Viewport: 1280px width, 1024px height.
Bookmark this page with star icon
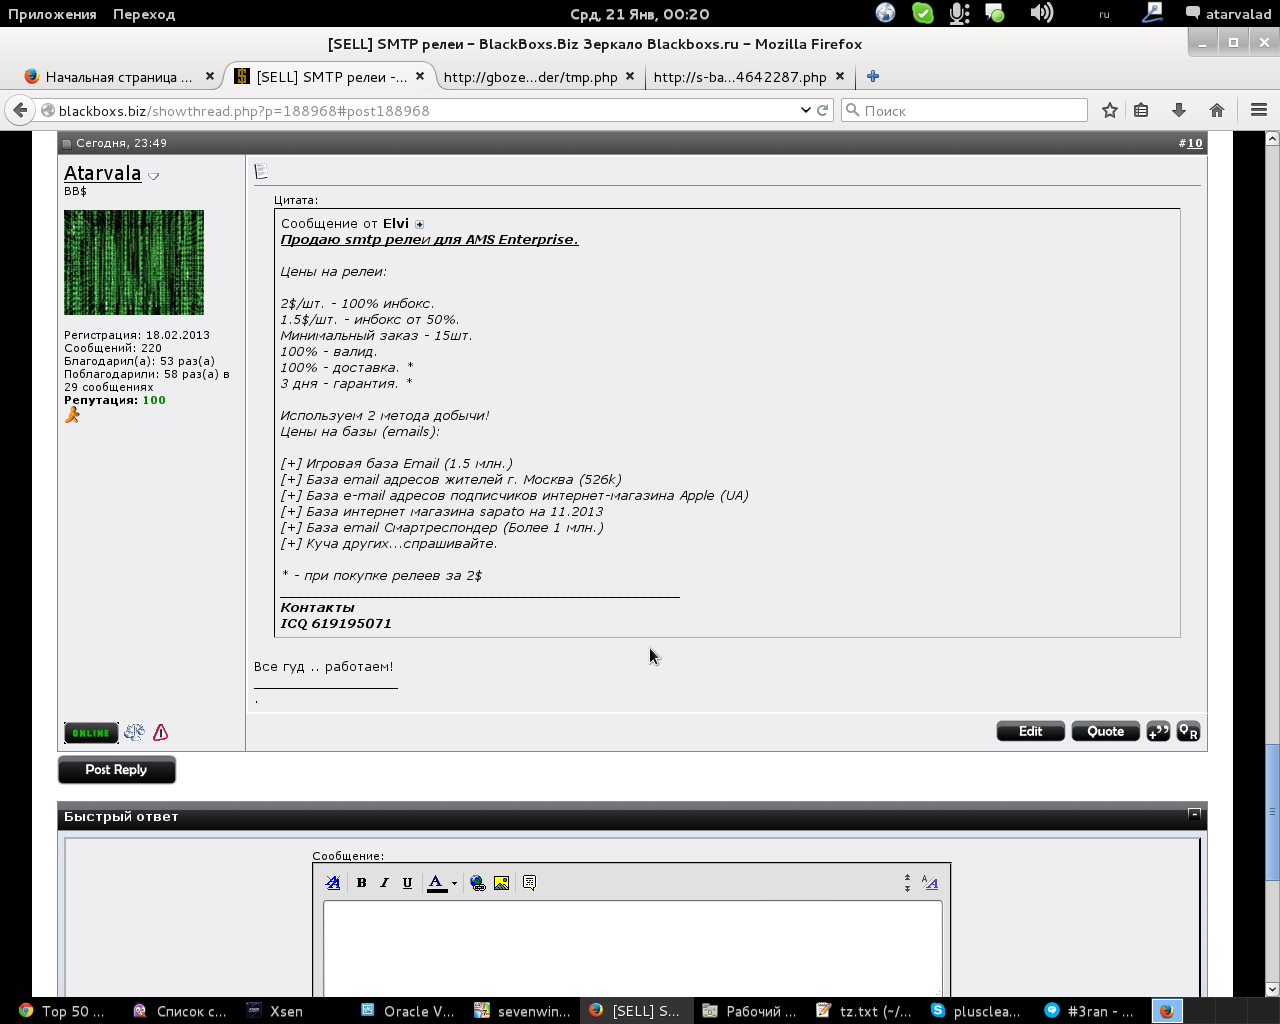click(x=1109, y=110)
